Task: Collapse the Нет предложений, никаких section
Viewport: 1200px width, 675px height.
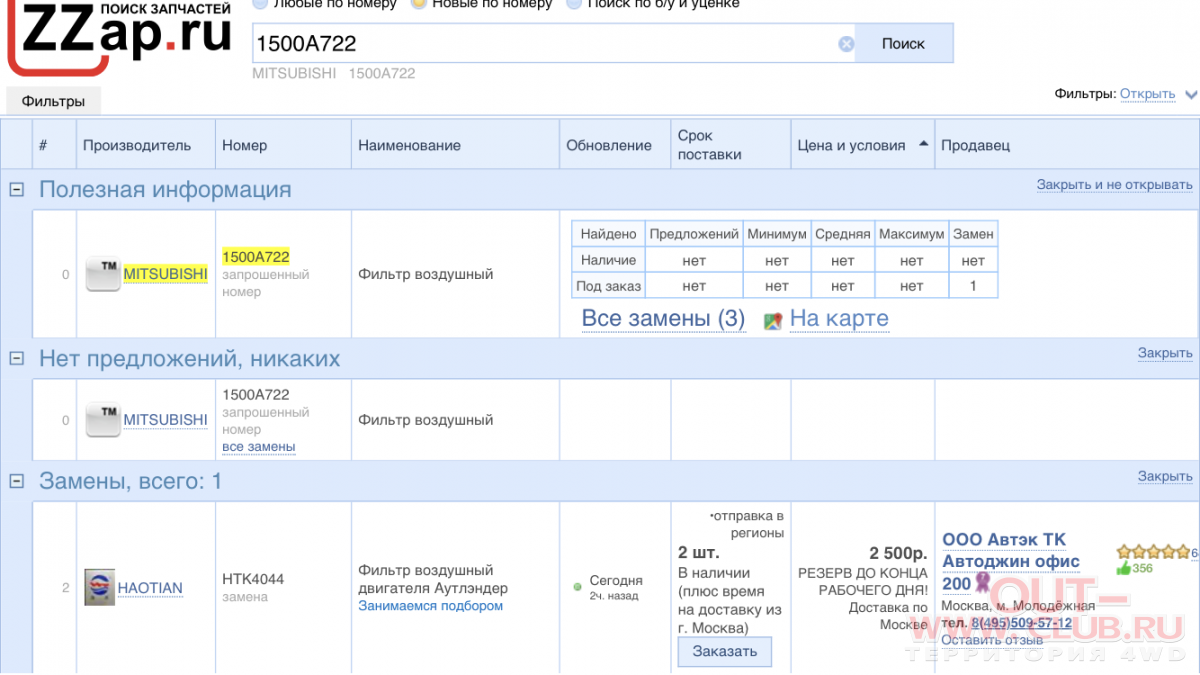Action: (x=16, y=358)
